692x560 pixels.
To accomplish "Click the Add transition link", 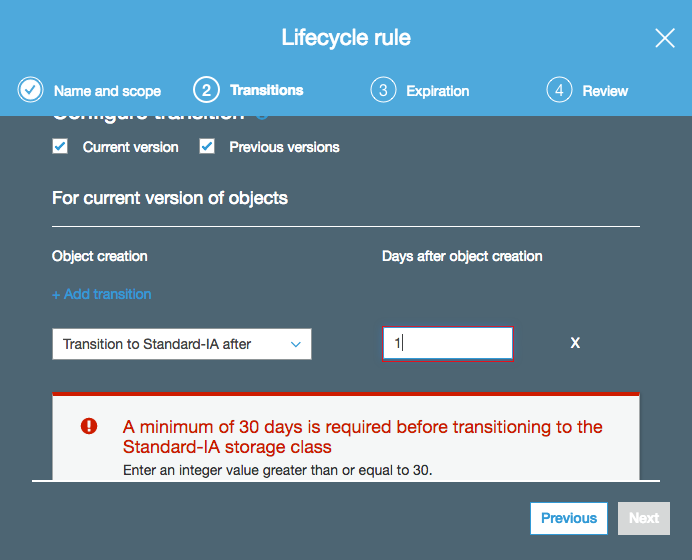I will [102, 294].
